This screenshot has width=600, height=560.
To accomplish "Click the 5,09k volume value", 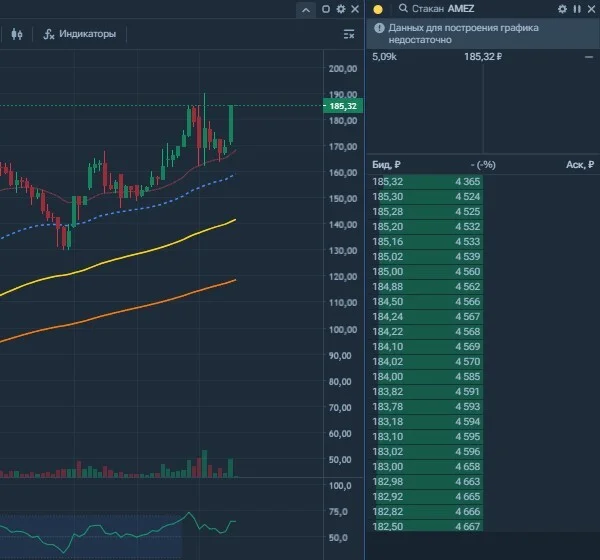I will point(385,57).
